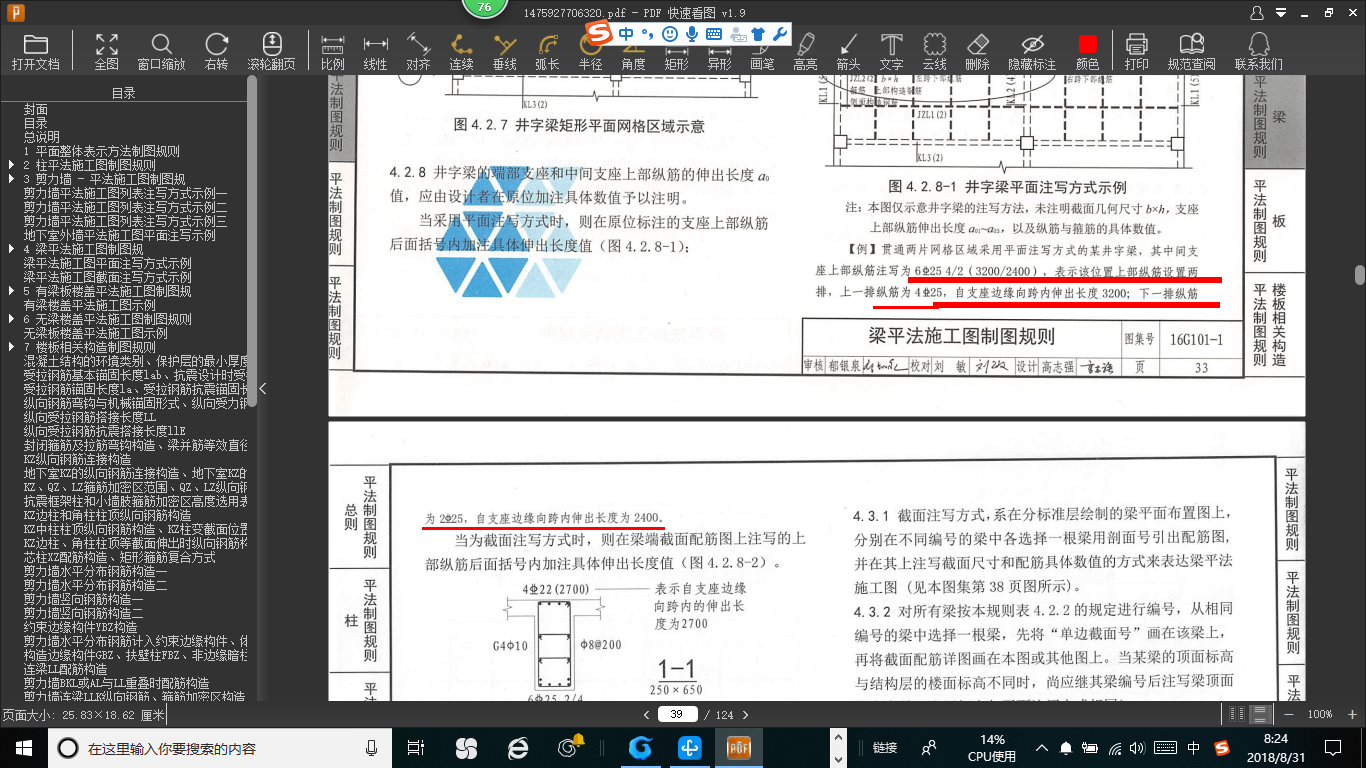The width and height of the screenshot is (1366, 768).
Task: Show hidden system tray icons
Action: 1043,747
